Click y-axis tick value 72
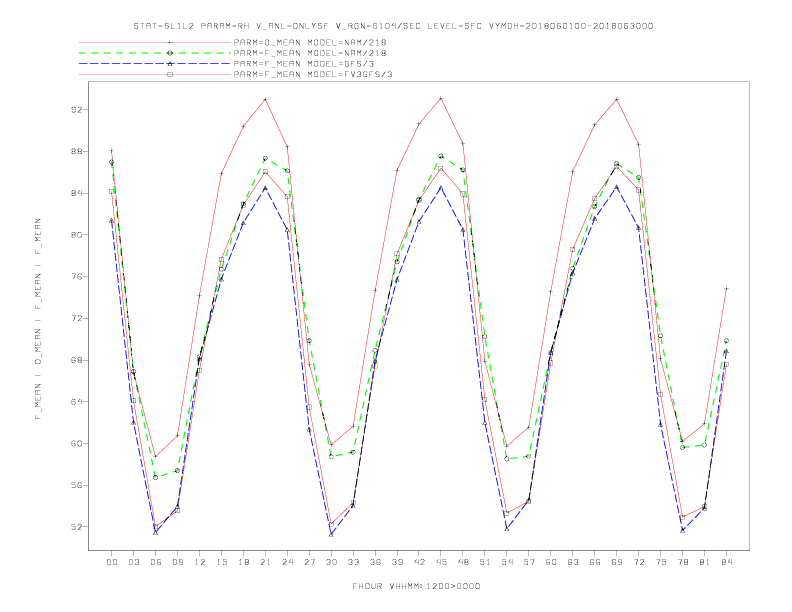 point(77,319)
